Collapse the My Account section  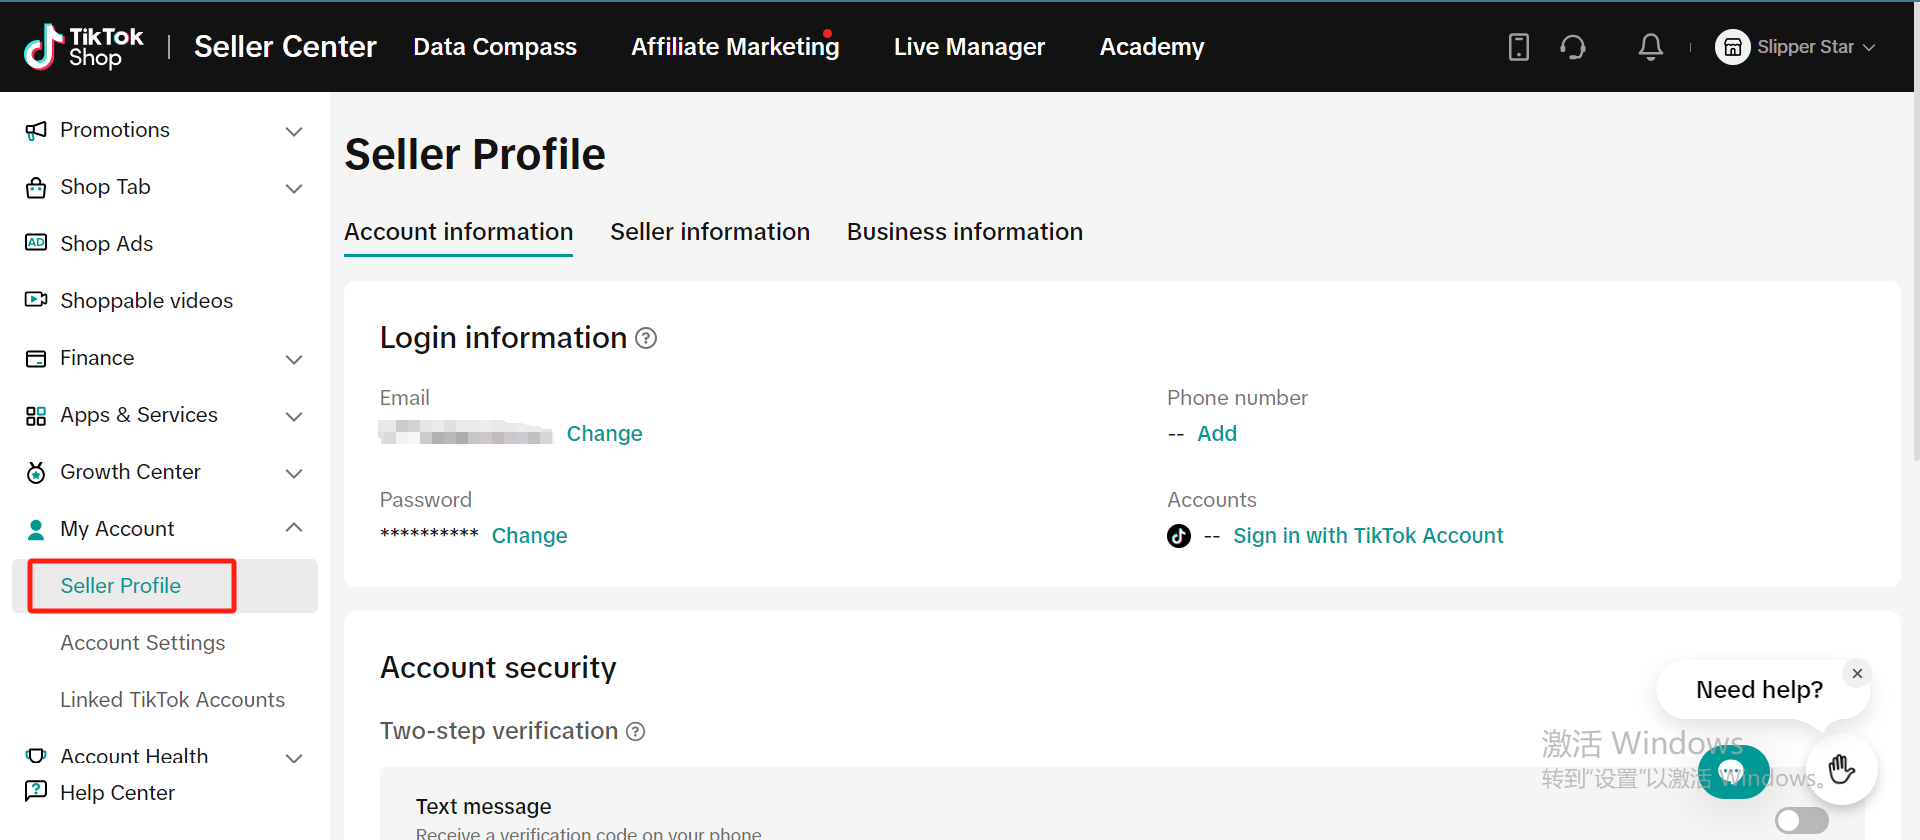click(x=293, y=528)
